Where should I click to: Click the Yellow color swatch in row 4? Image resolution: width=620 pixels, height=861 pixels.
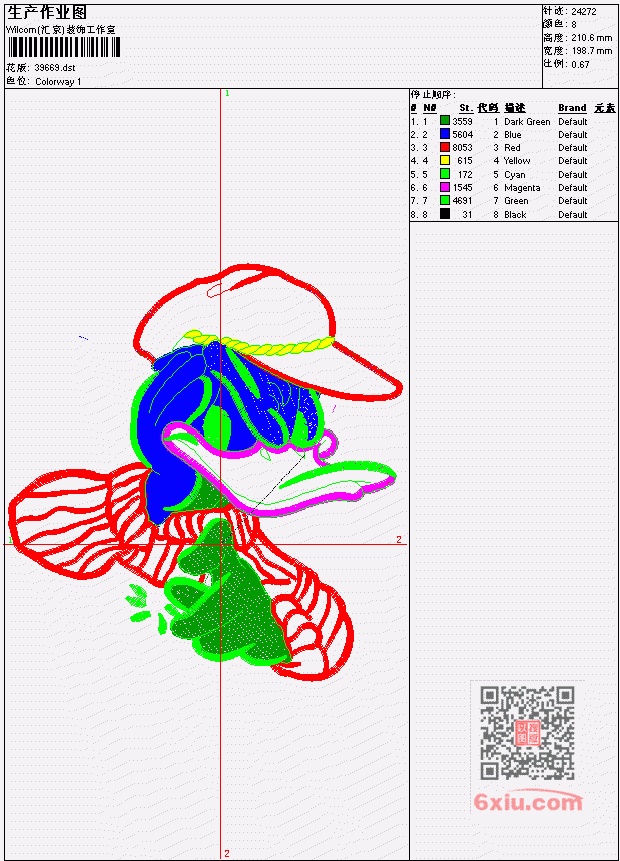point(445,160)
